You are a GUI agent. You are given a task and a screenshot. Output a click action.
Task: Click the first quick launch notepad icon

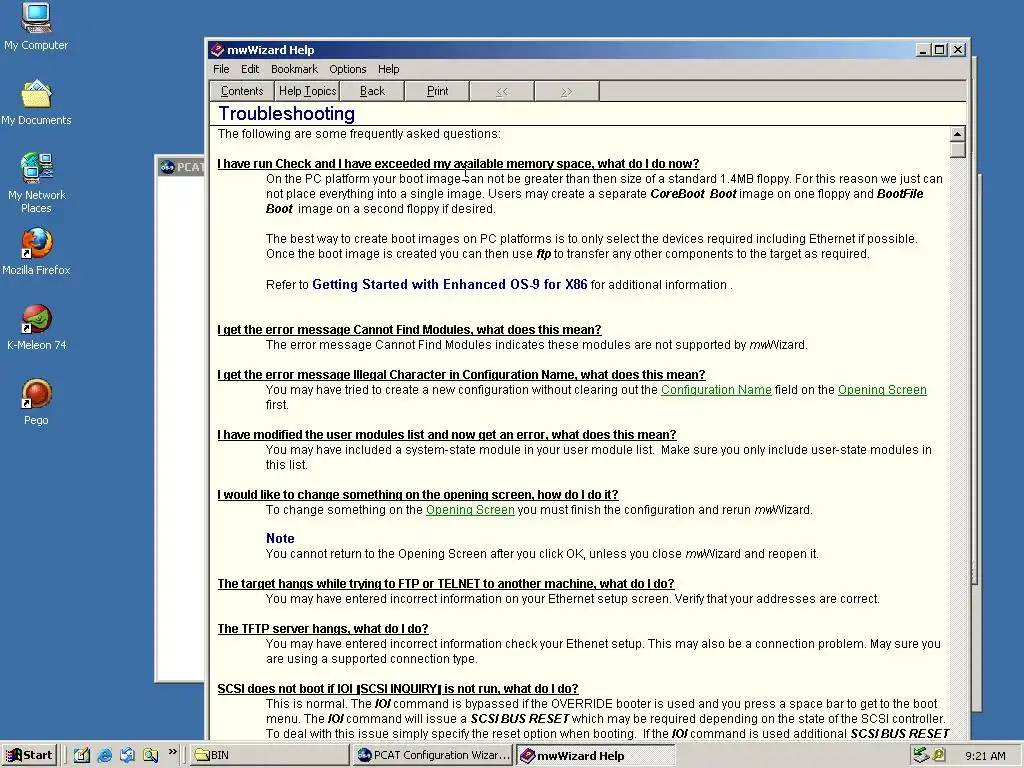tap(82, 755)
